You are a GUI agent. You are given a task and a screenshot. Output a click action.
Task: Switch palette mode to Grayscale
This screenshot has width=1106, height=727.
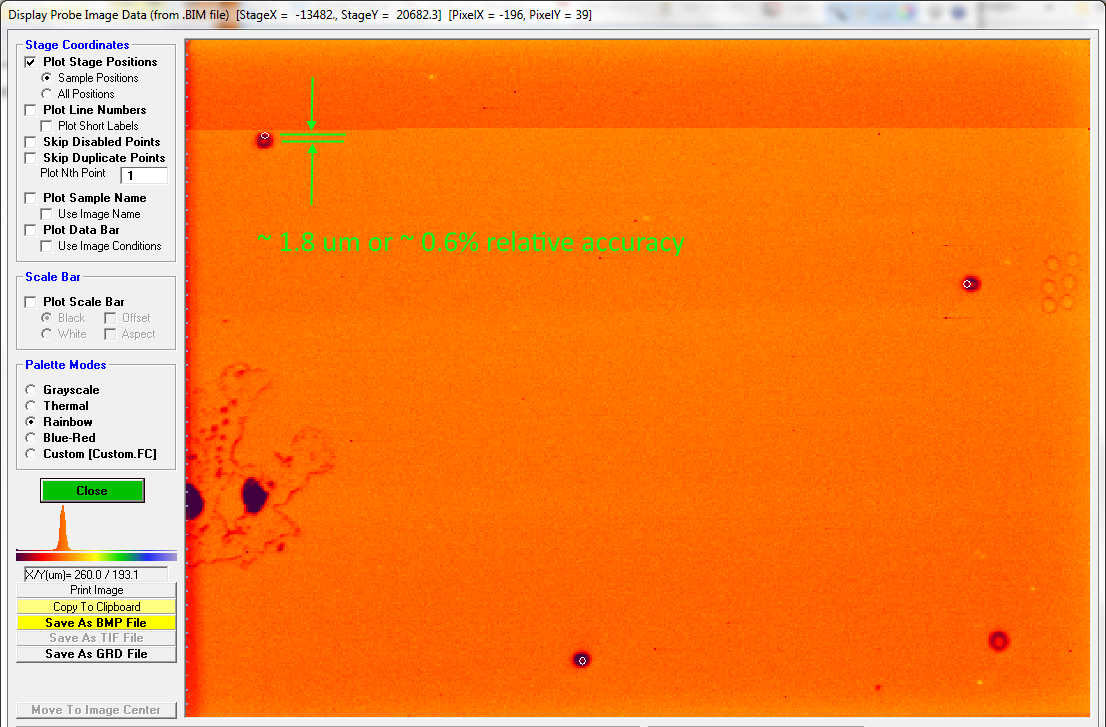pyautogui.click(x=32, y=390)
